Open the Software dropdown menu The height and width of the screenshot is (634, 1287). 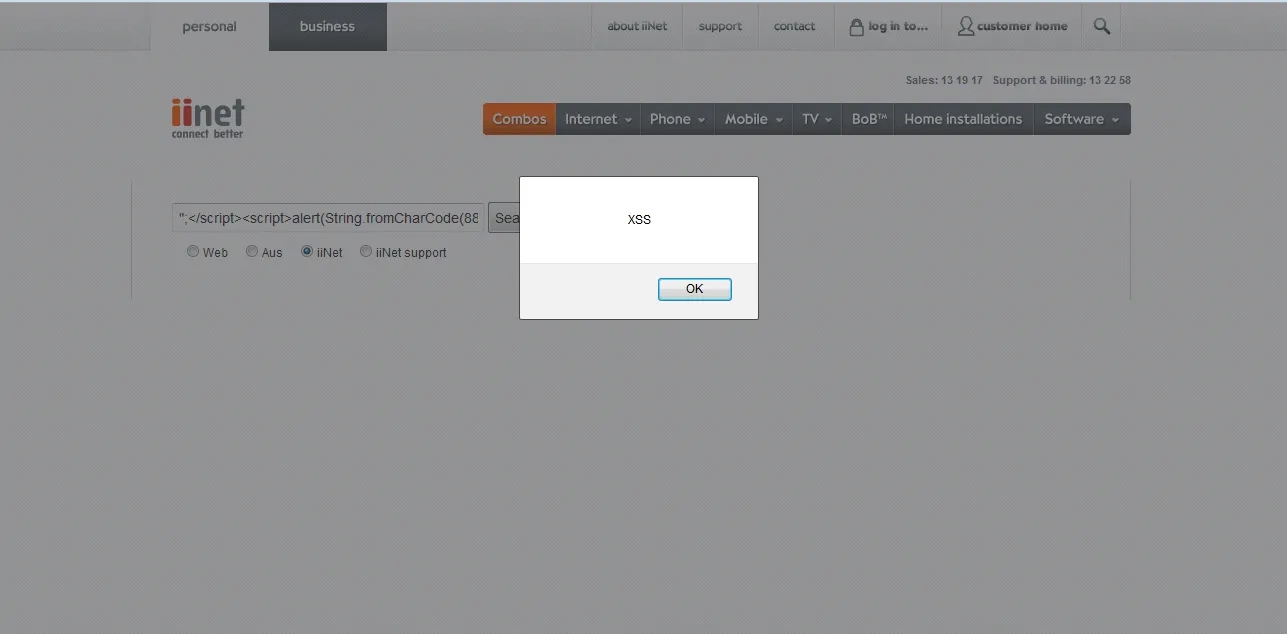point(1081,119)
